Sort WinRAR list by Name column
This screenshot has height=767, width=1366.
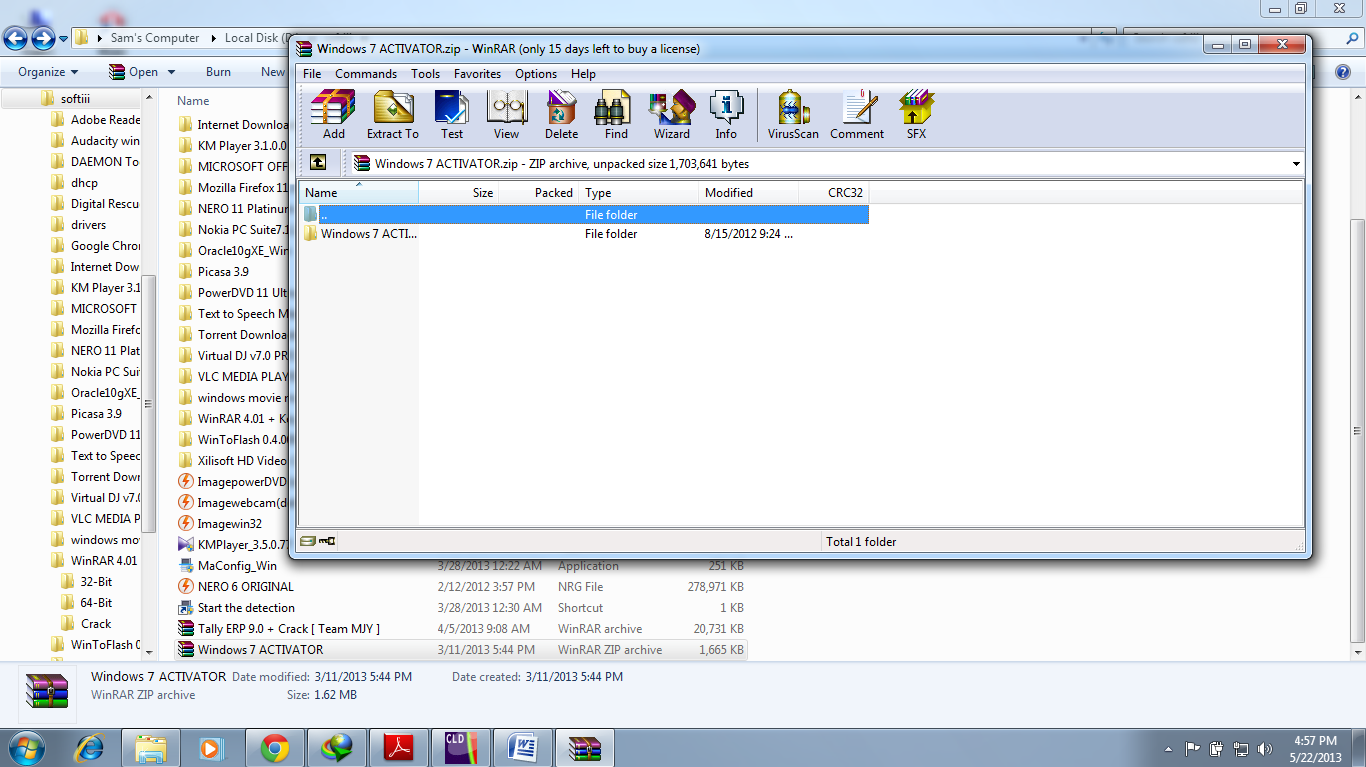click(x=358, y=193)
